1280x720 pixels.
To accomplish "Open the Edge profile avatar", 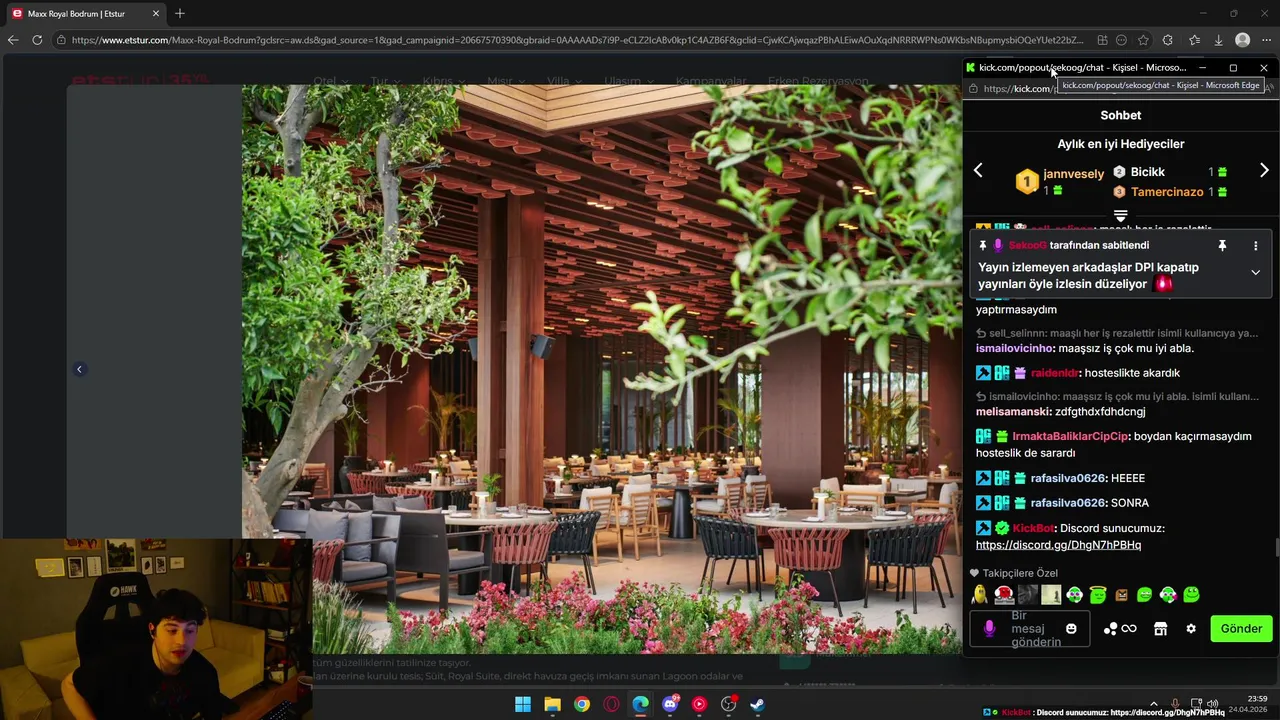I will click(1243, 40).
